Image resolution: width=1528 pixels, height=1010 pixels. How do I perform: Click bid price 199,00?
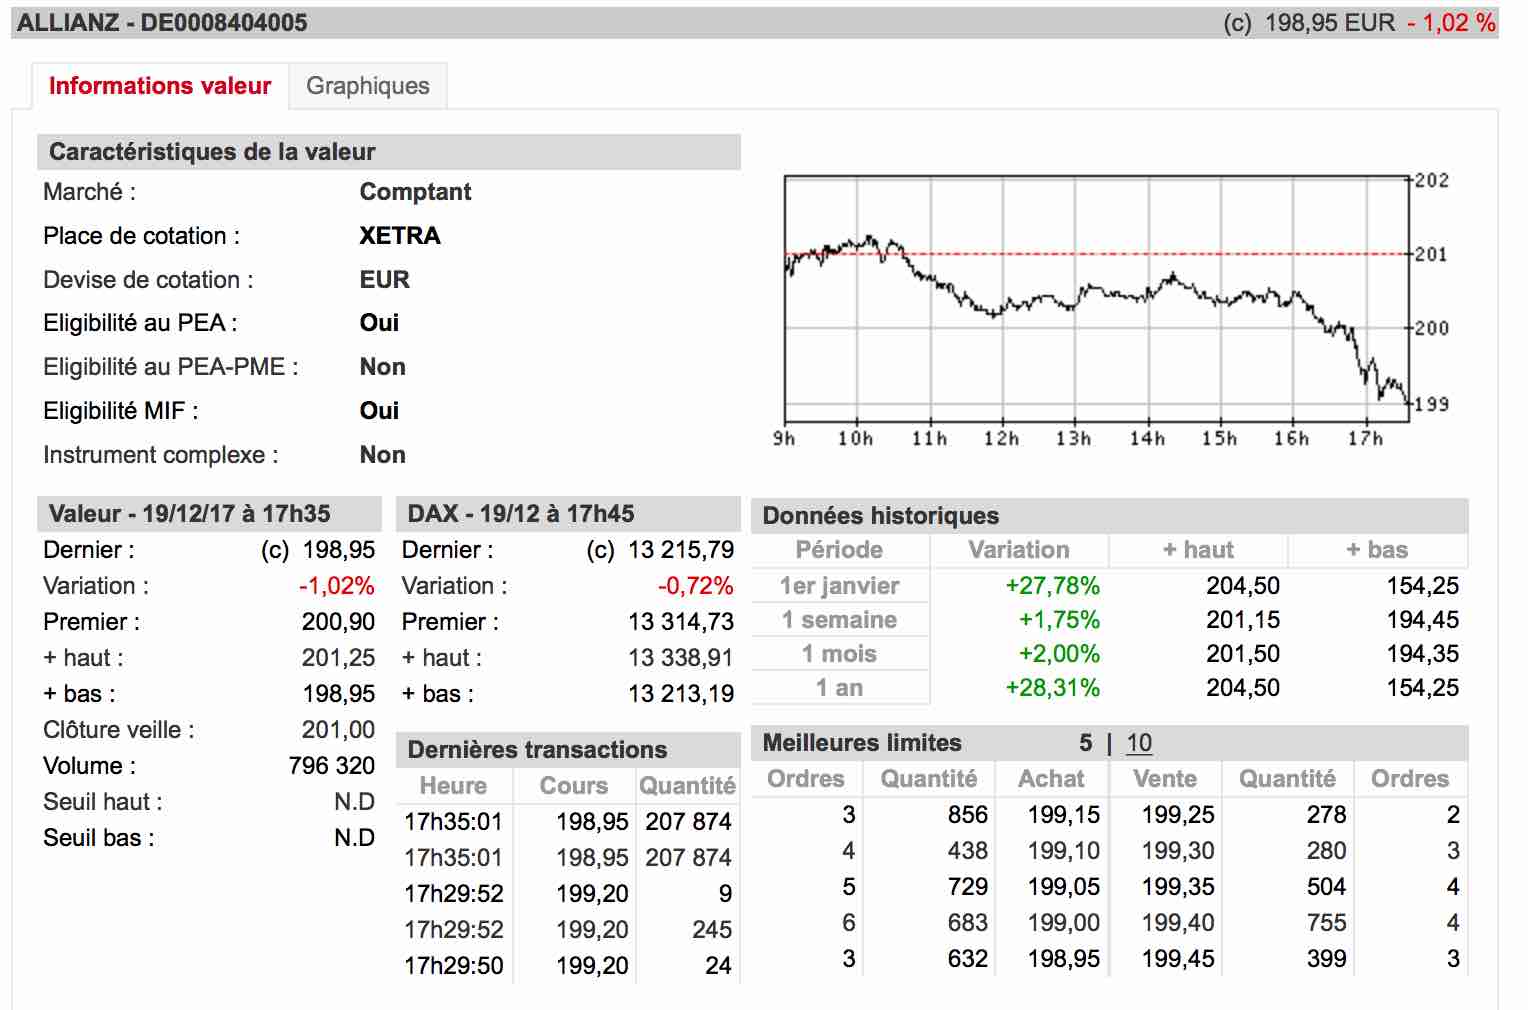point(1064,923)
